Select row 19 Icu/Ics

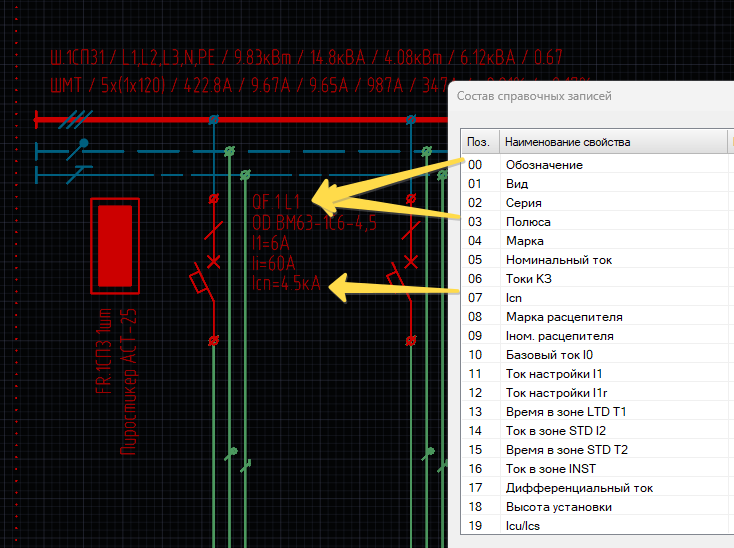click(598, 526)
